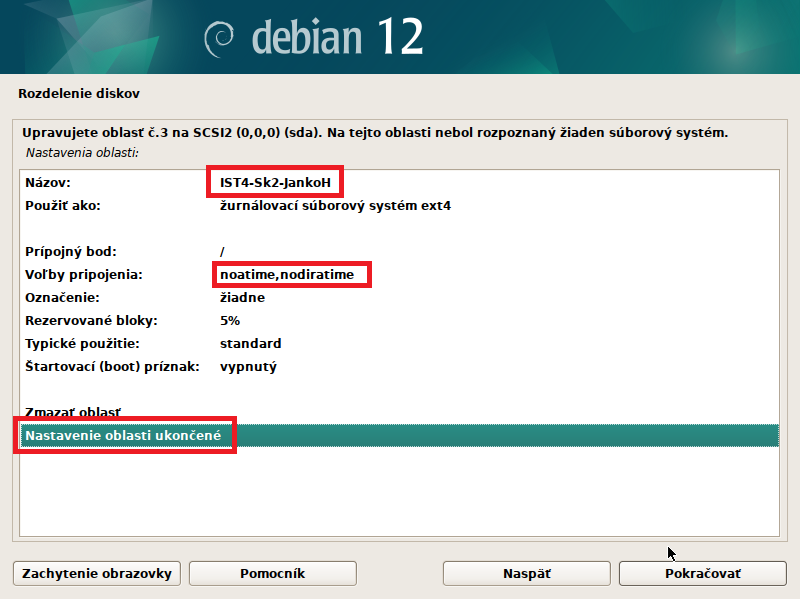800x599 pixels.
Task: Open Pomocník help
Action: click(272, 573)
